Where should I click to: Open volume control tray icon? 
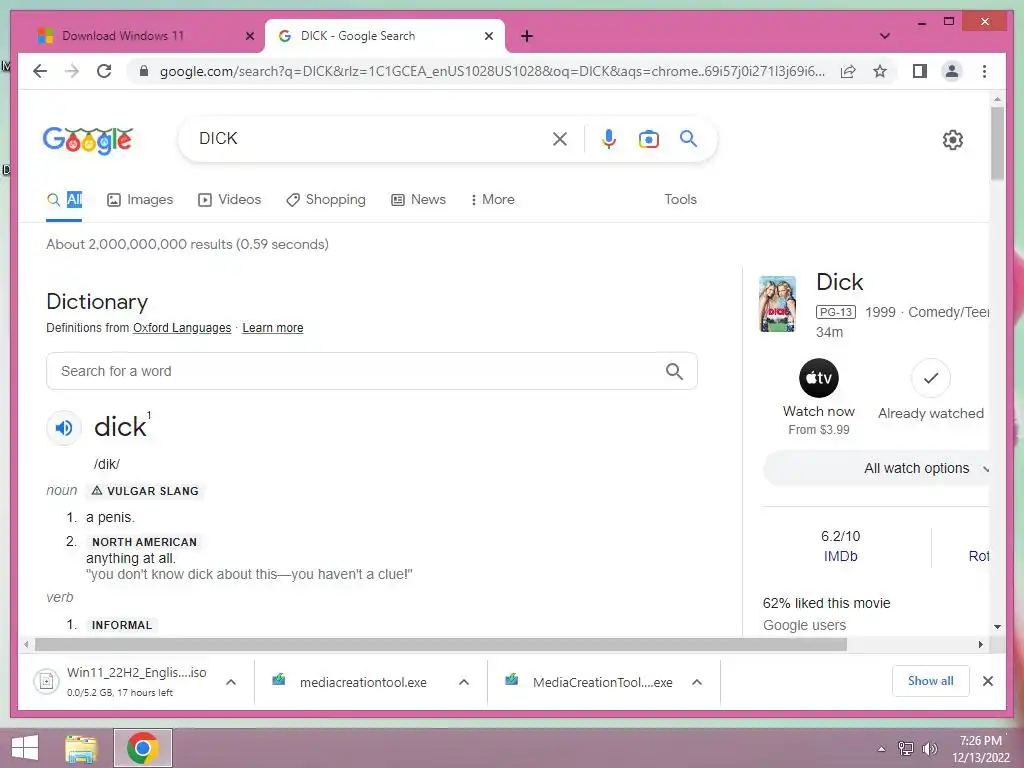[929, 748]
